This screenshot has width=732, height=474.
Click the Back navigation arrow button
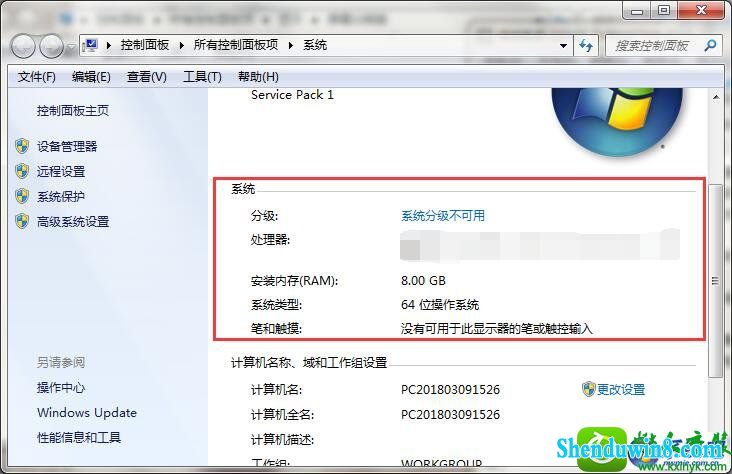pos(23,46)
